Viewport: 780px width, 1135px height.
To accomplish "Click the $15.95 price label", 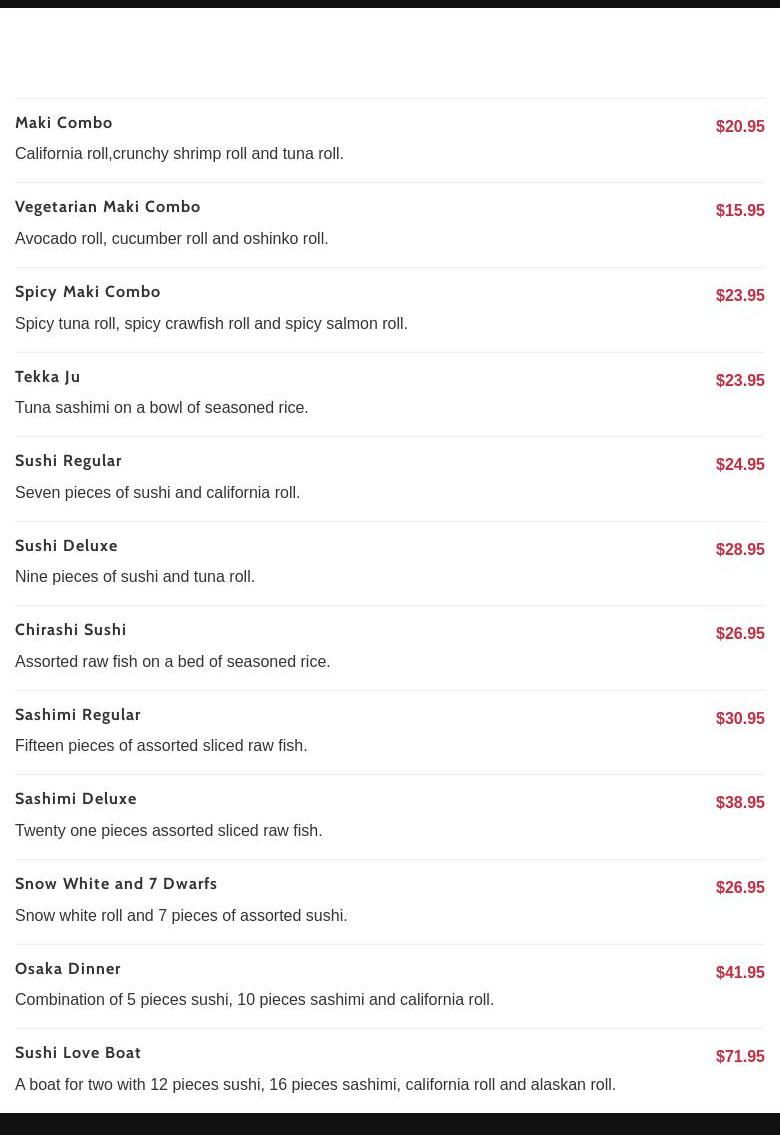I will pos(740,211).
